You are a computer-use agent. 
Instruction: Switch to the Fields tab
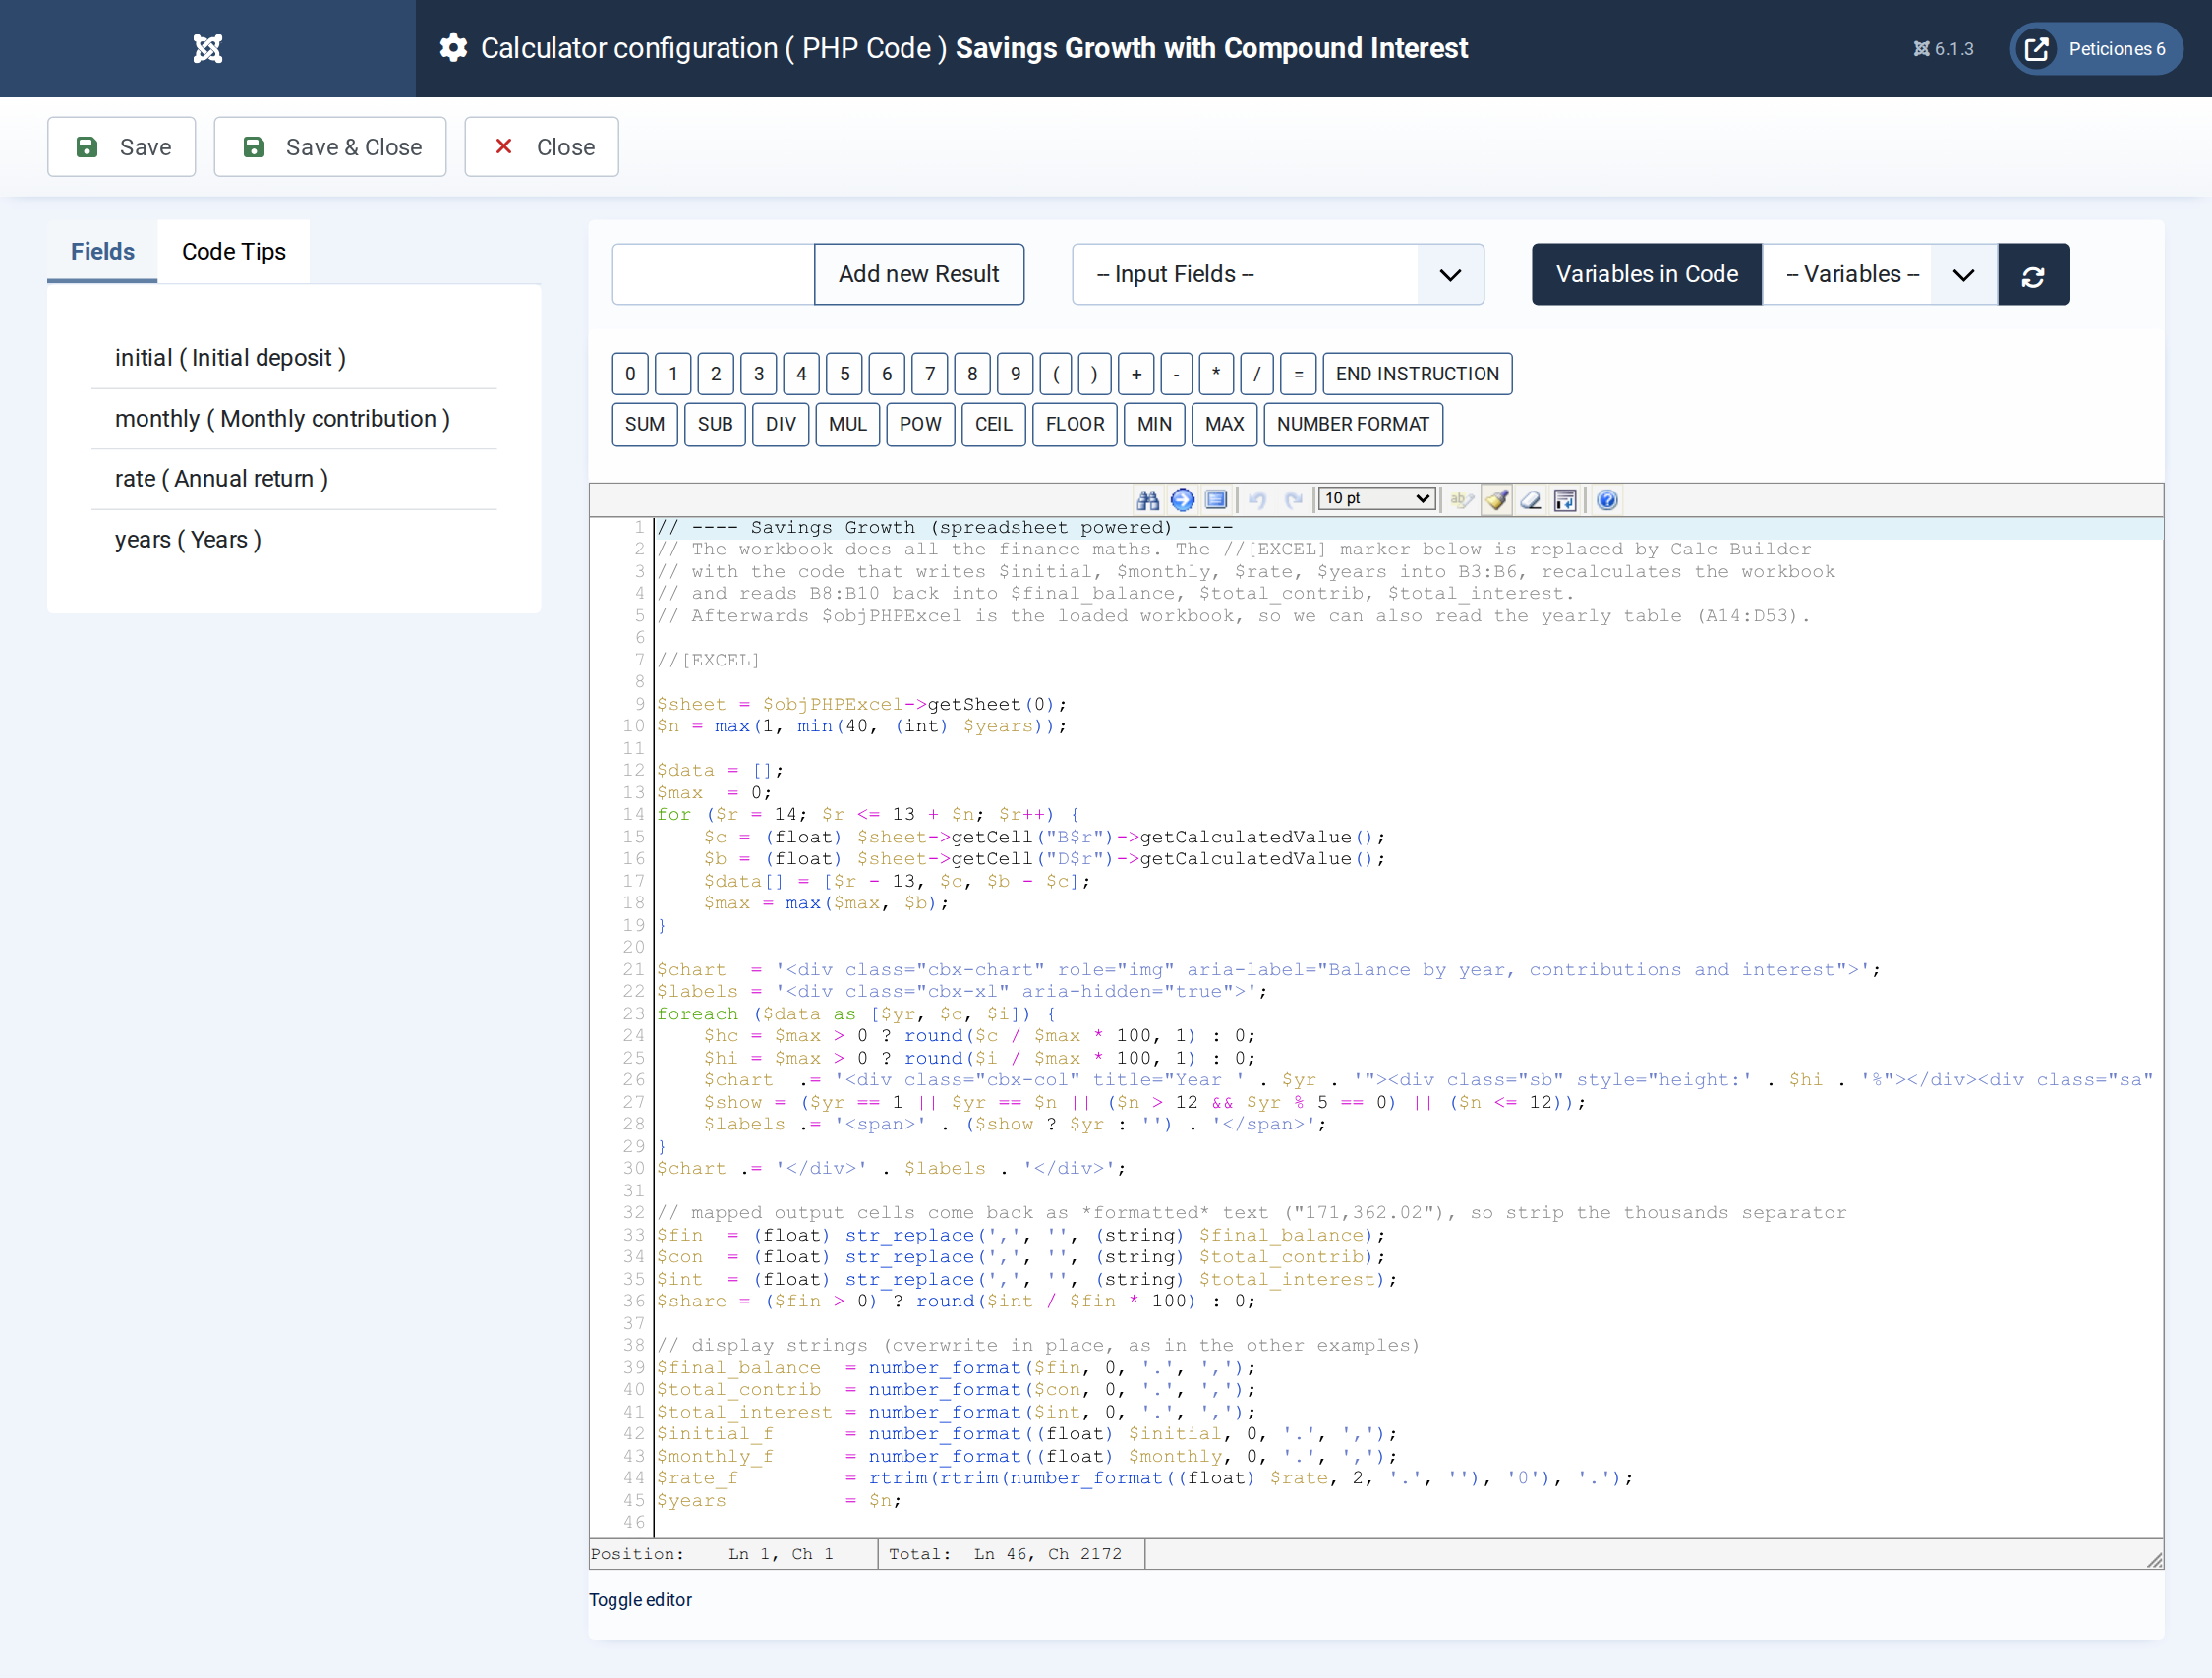[x=103, y=251]
